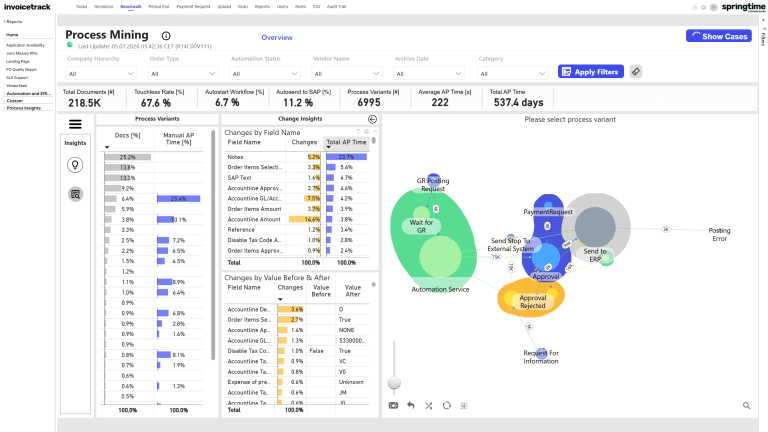This screenshot has height=432, width=768.
Task: Open the Audit Trail menu
Action: pos(336,7)
